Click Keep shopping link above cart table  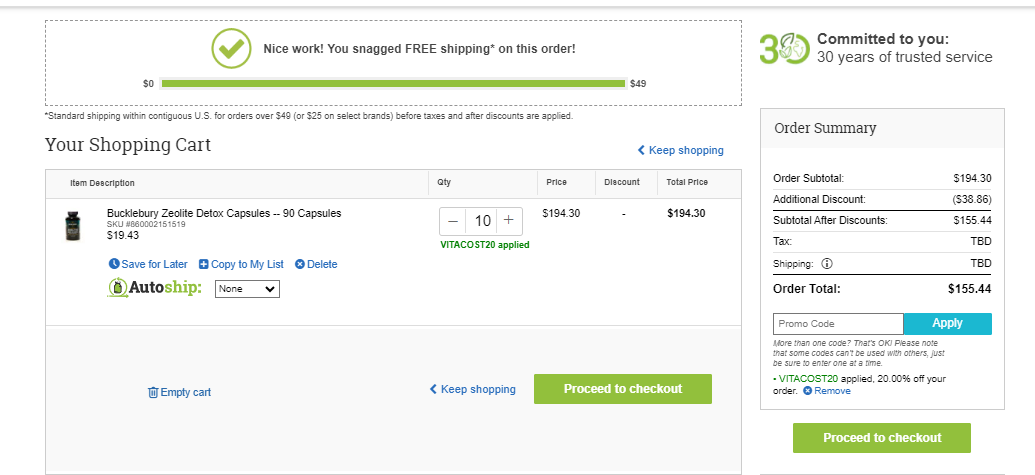coord(681,150)
